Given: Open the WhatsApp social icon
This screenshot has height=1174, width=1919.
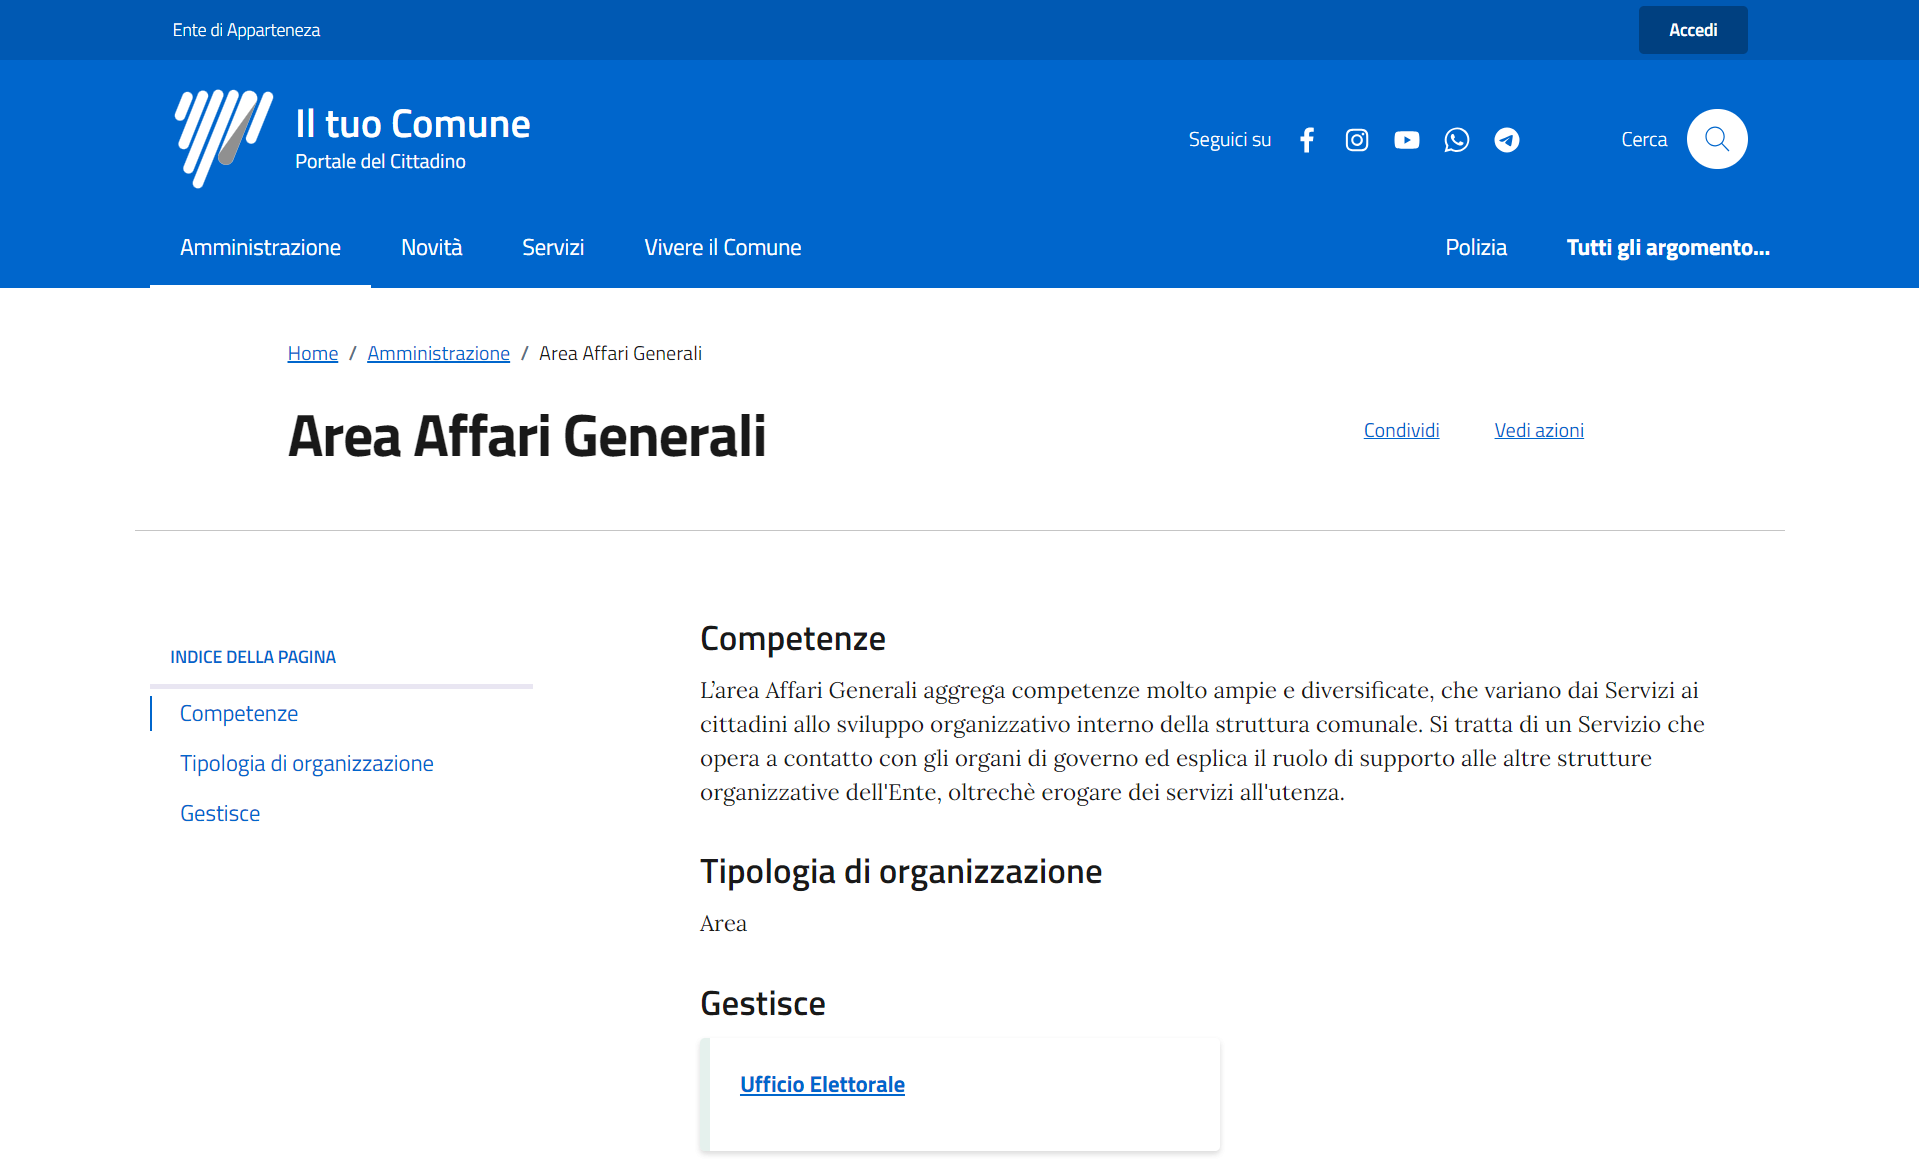Looking at the screenshot, I should click(1456, 140).
